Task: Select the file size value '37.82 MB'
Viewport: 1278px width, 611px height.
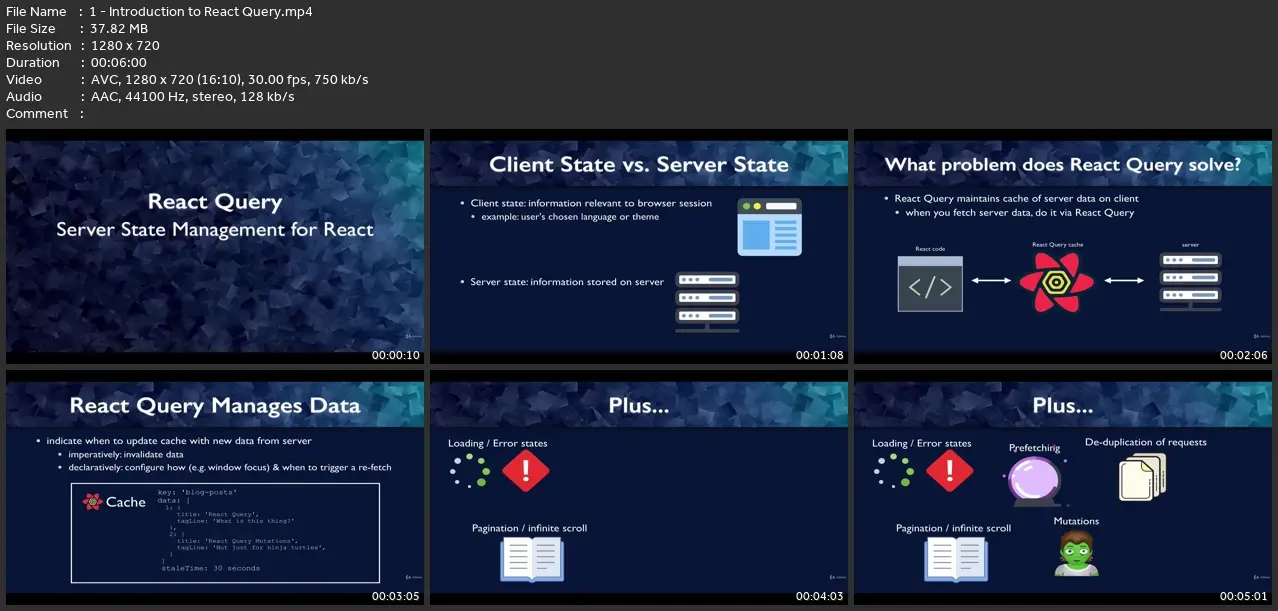Action: (118, 29)
